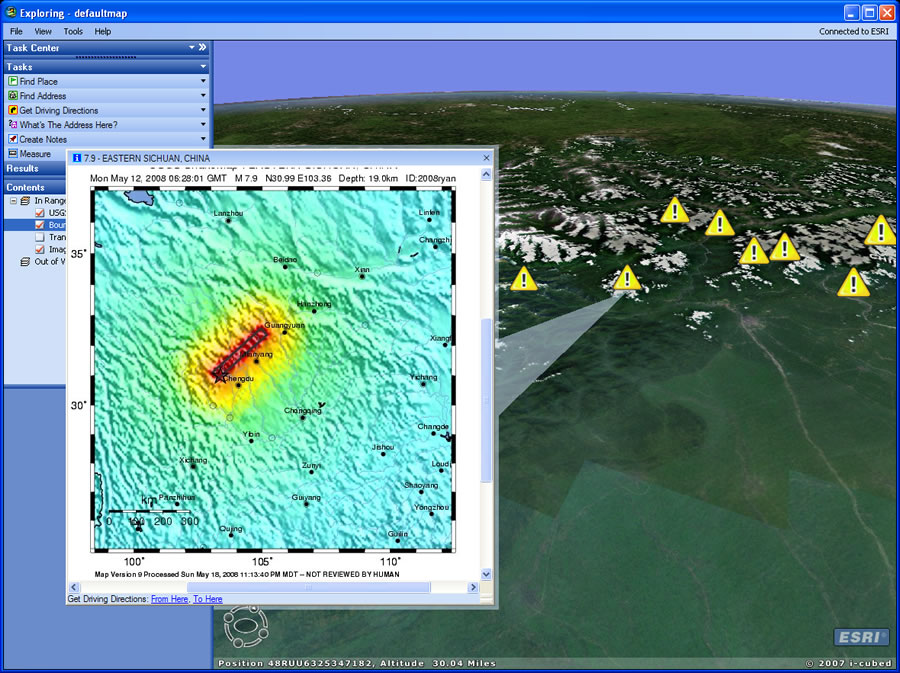Click the Find Address task icon
The width and height of the screenshot is (900, 673).
pos(13,96)
